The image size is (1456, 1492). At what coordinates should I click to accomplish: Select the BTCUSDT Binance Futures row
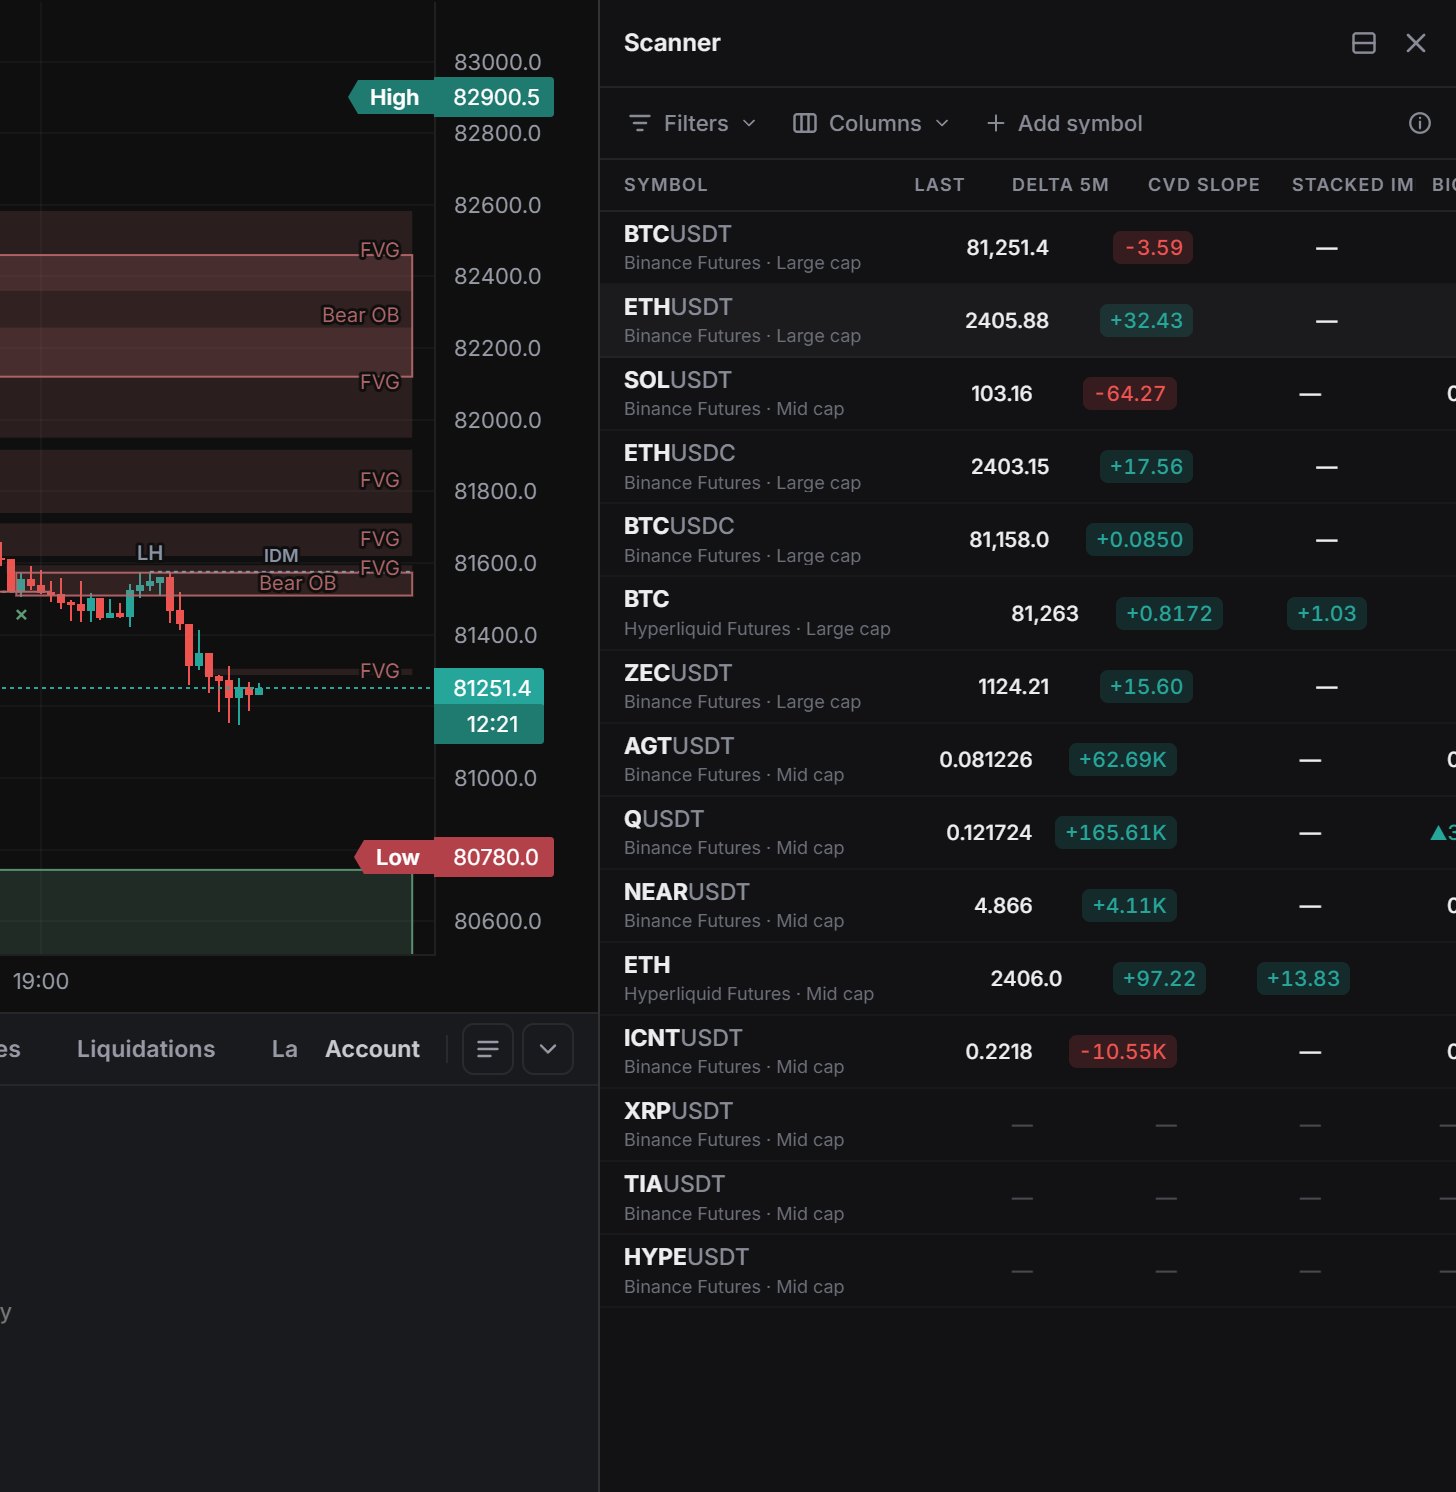[1028, 248]
